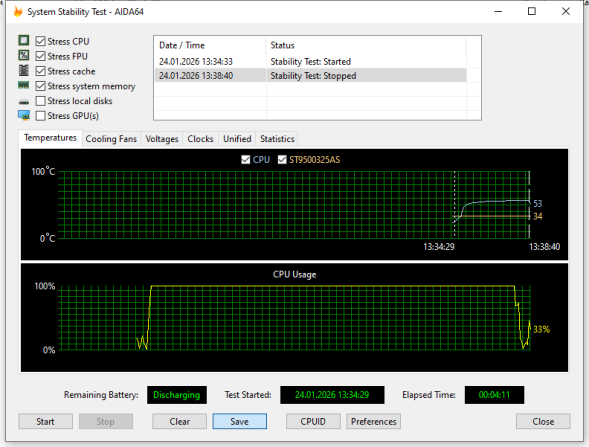Viewport: 589px width, 447px height.
Task: Click the greyed-out Stop button
Action: pyautogui.click(x=106, y=421)
